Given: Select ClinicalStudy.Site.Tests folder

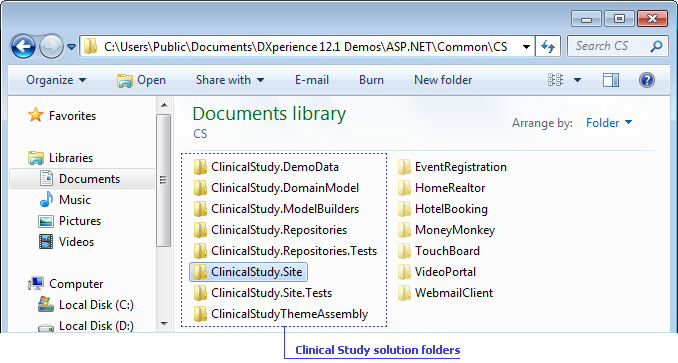Looking at the screenshot, I should tap(263, 293).
